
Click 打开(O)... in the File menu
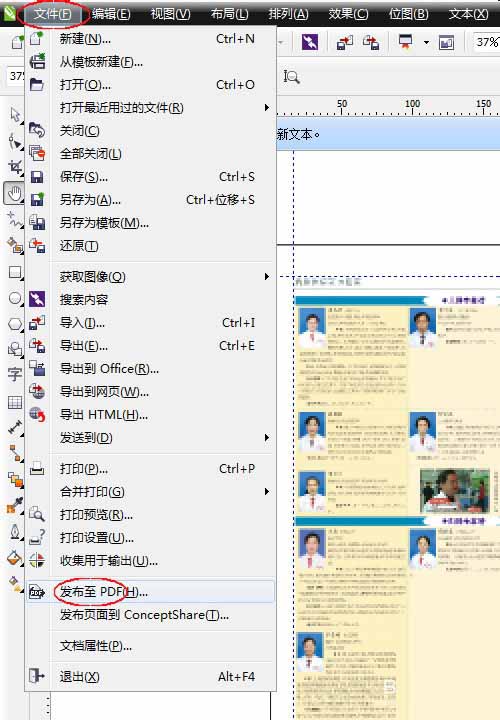[x=151, y=84]
